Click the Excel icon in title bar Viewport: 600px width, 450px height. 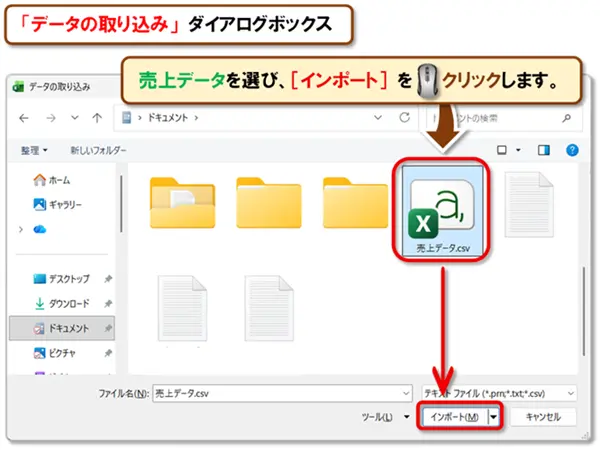[18, 87]
